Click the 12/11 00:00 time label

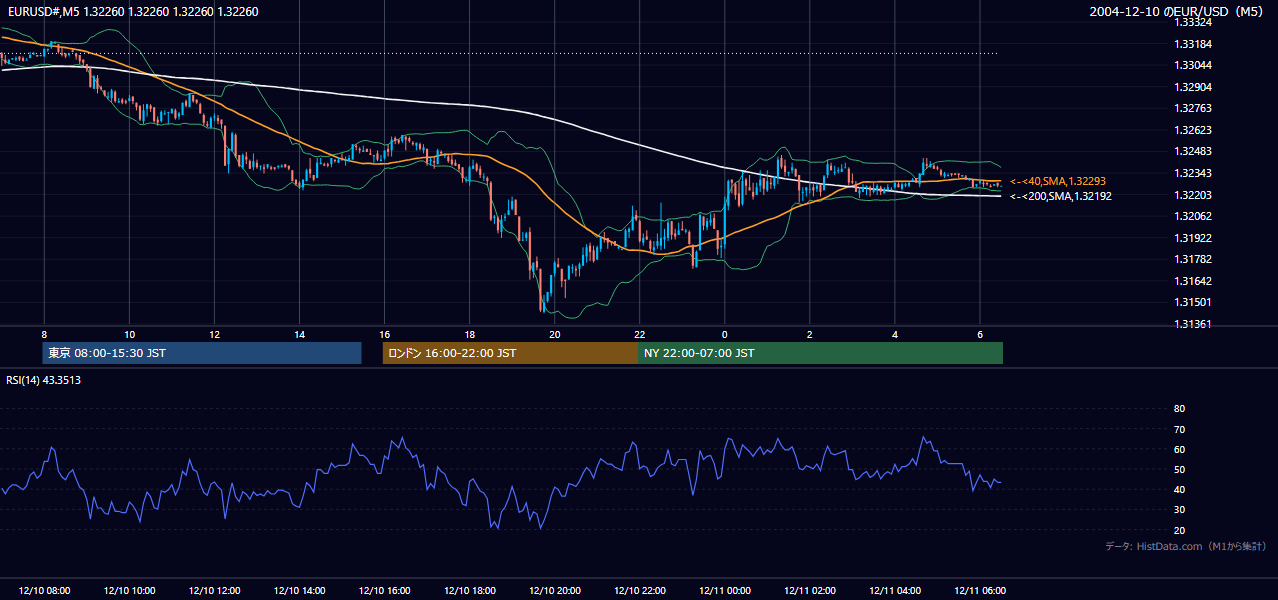point(725,590)
